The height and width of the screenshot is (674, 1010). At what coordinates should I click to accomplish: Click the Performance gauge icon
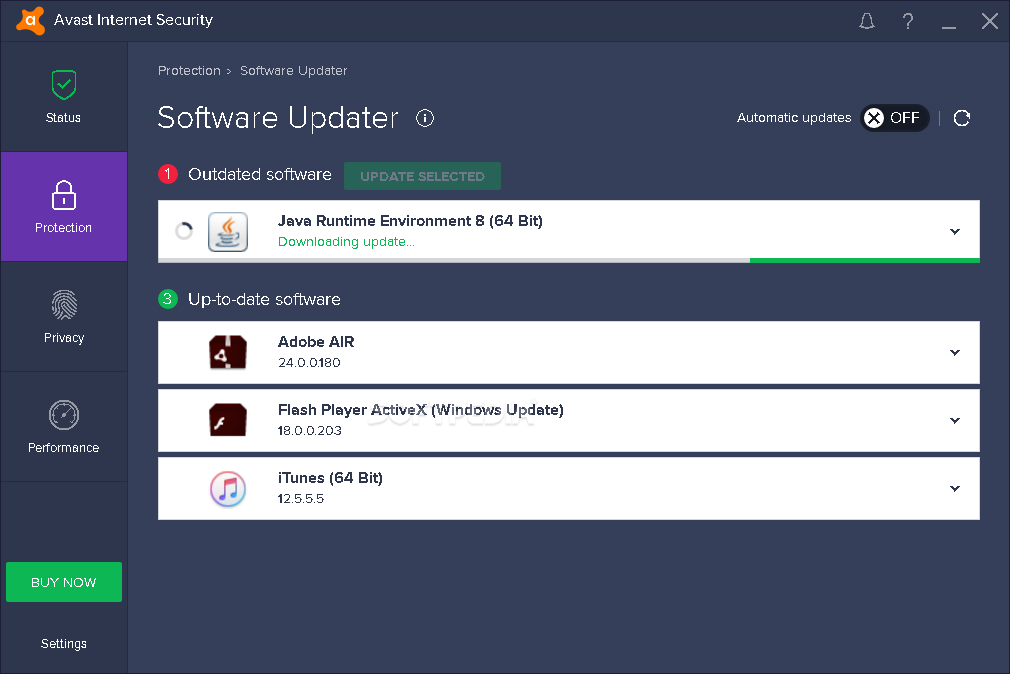(64, 415)
